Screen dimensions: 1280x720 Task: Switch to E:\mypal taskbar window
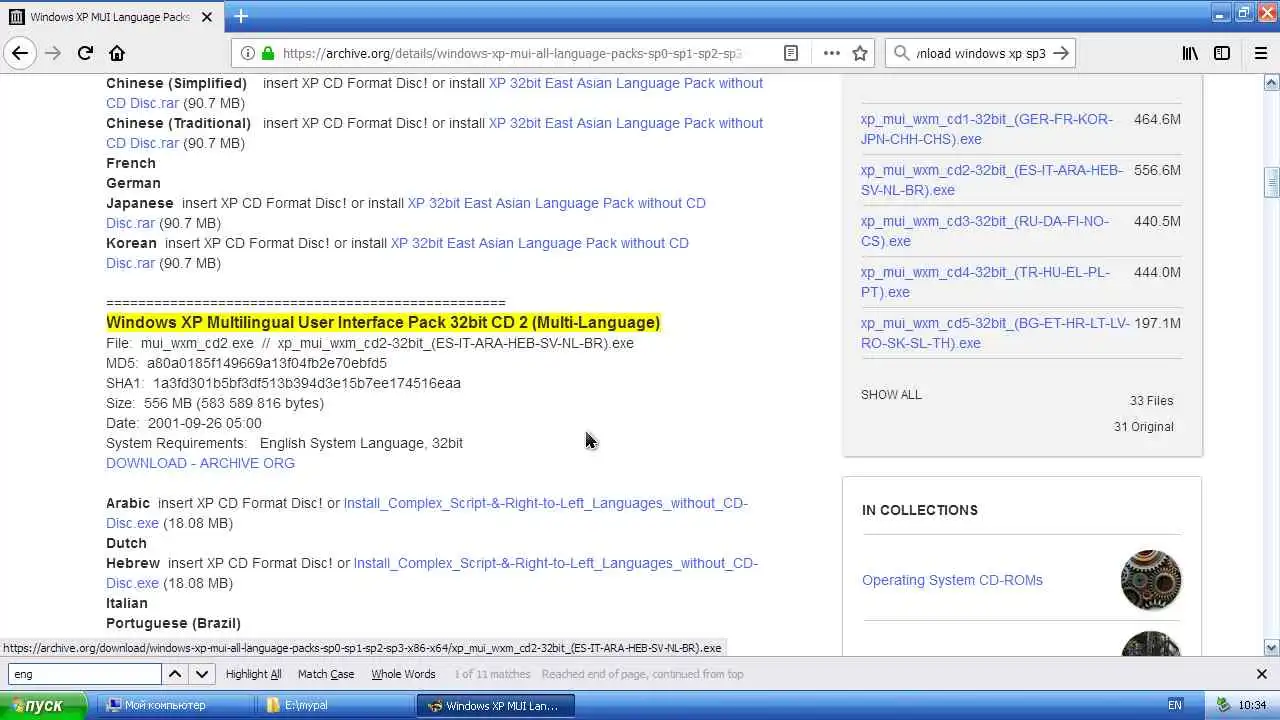[x=336, y=705]
